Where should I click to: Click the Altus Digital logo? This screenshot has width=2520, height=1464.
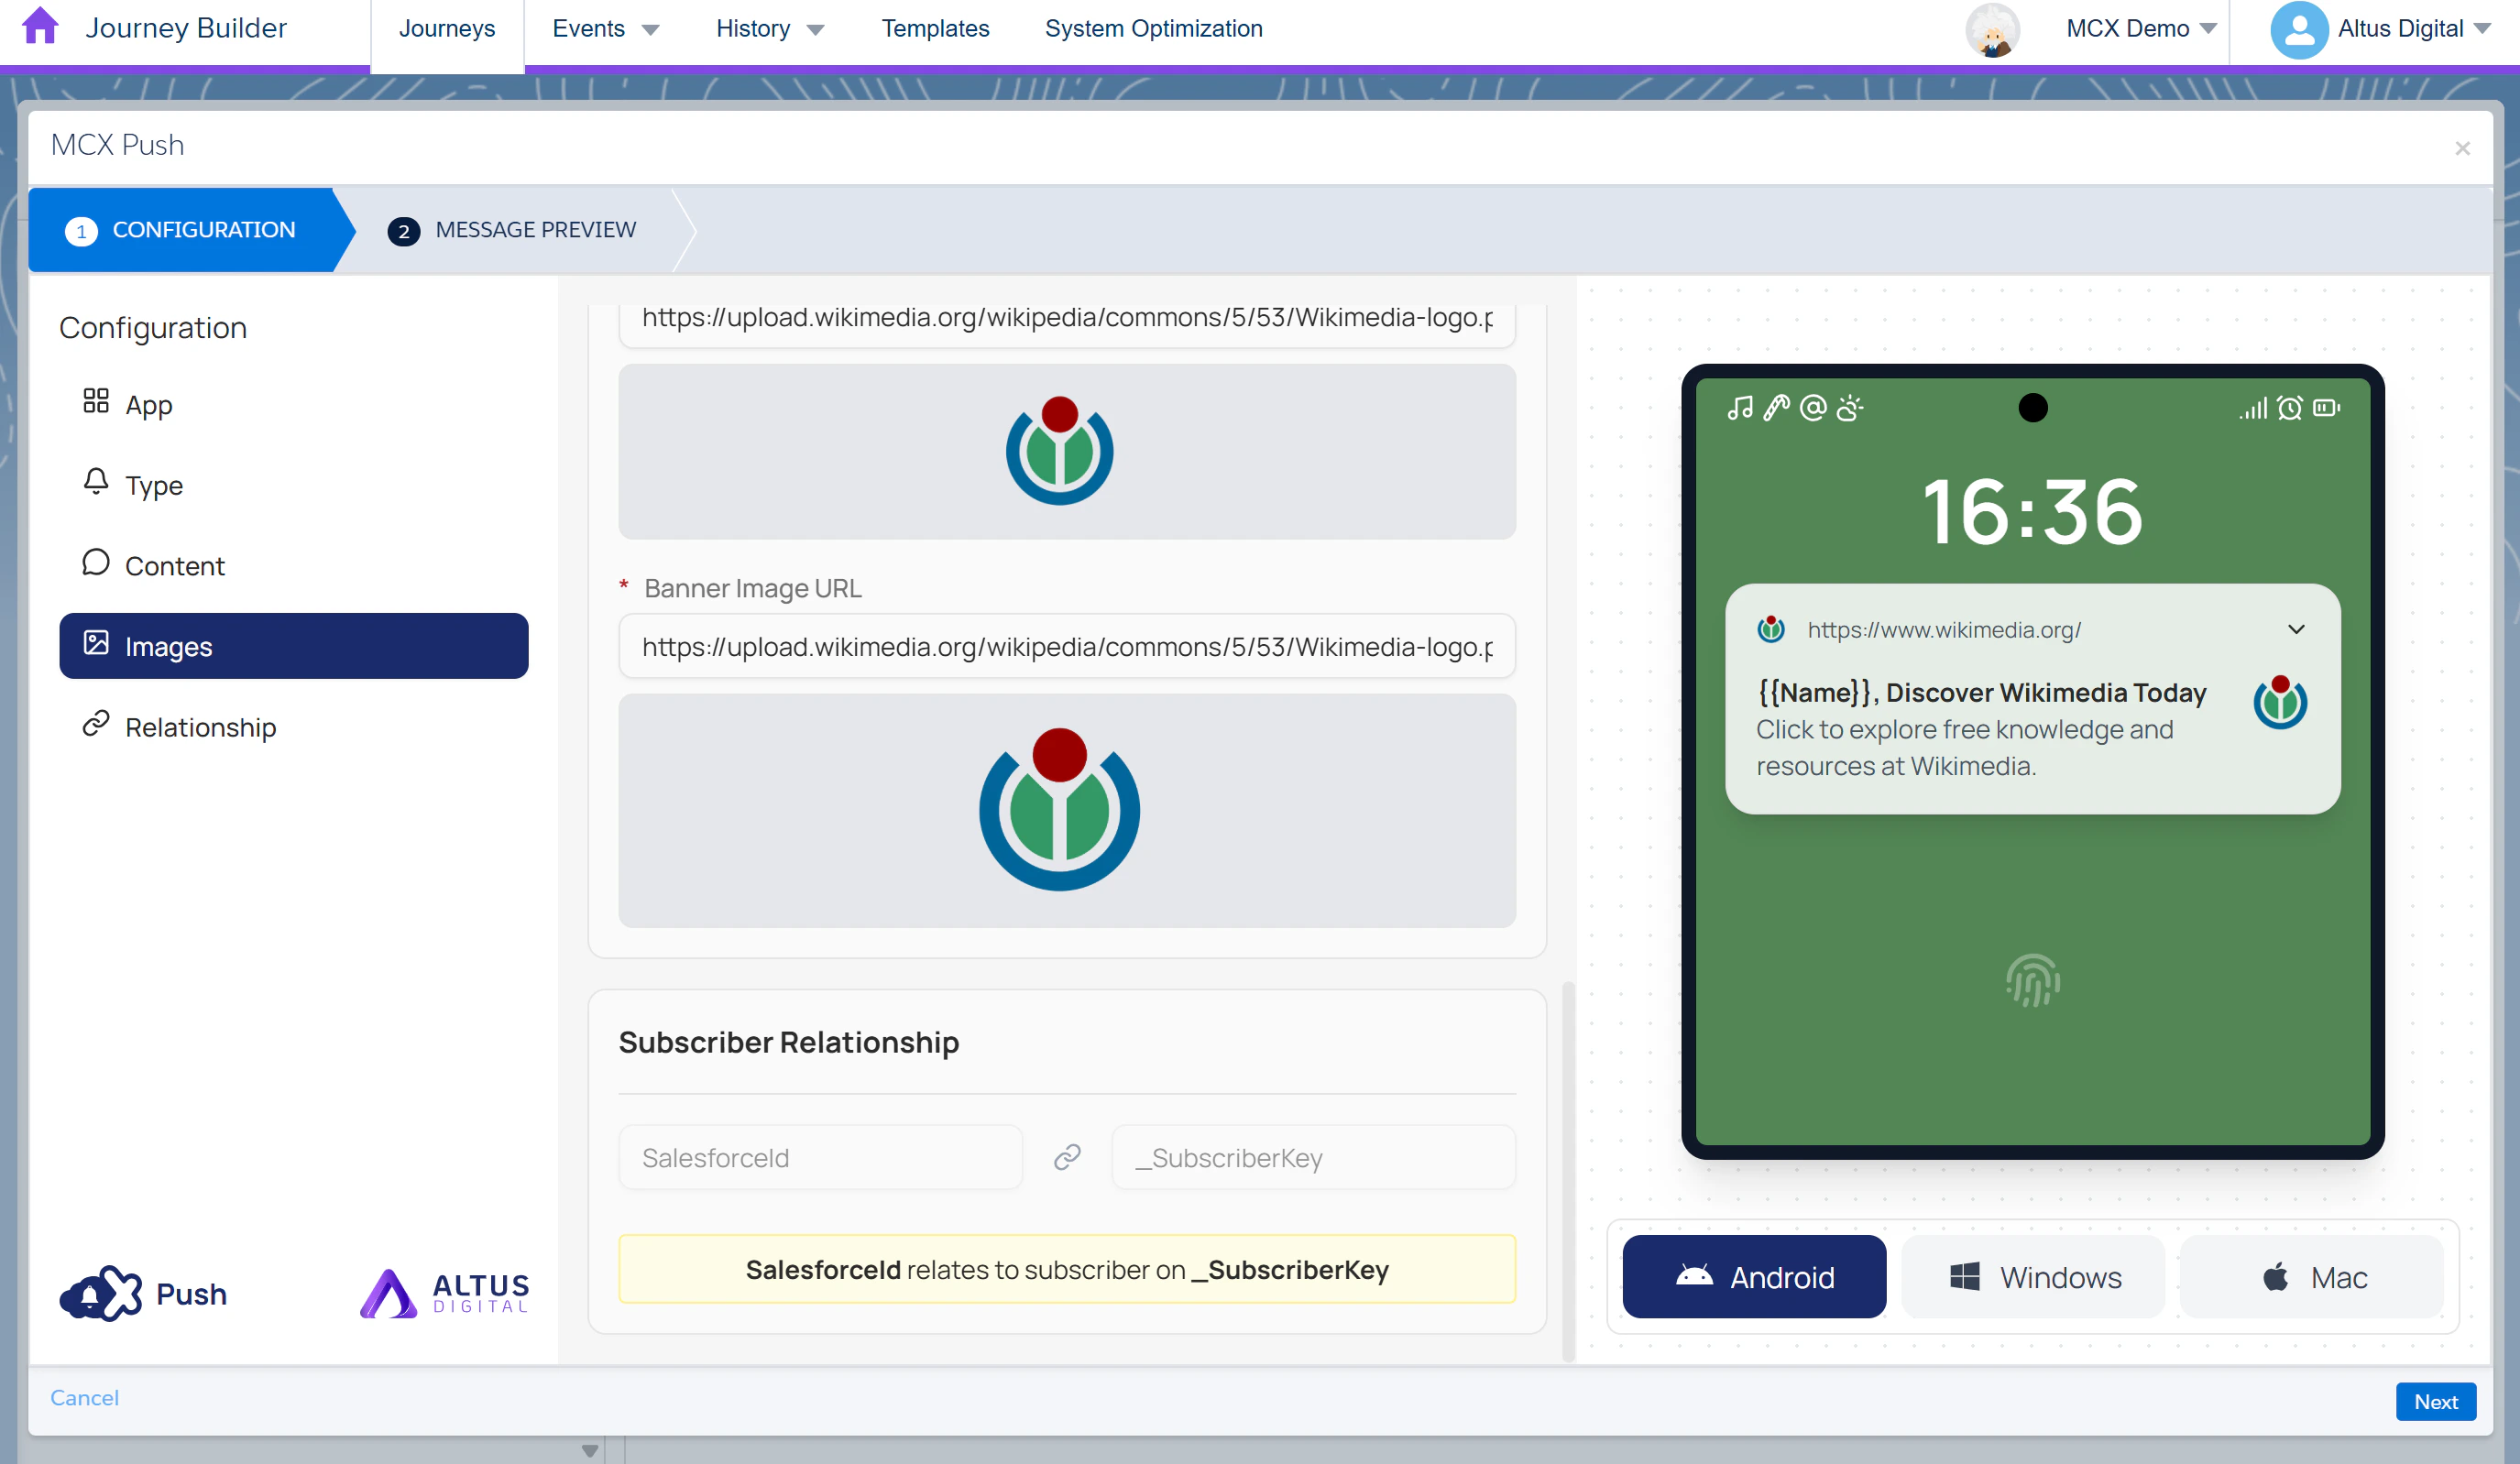[x=444, y=1293]
